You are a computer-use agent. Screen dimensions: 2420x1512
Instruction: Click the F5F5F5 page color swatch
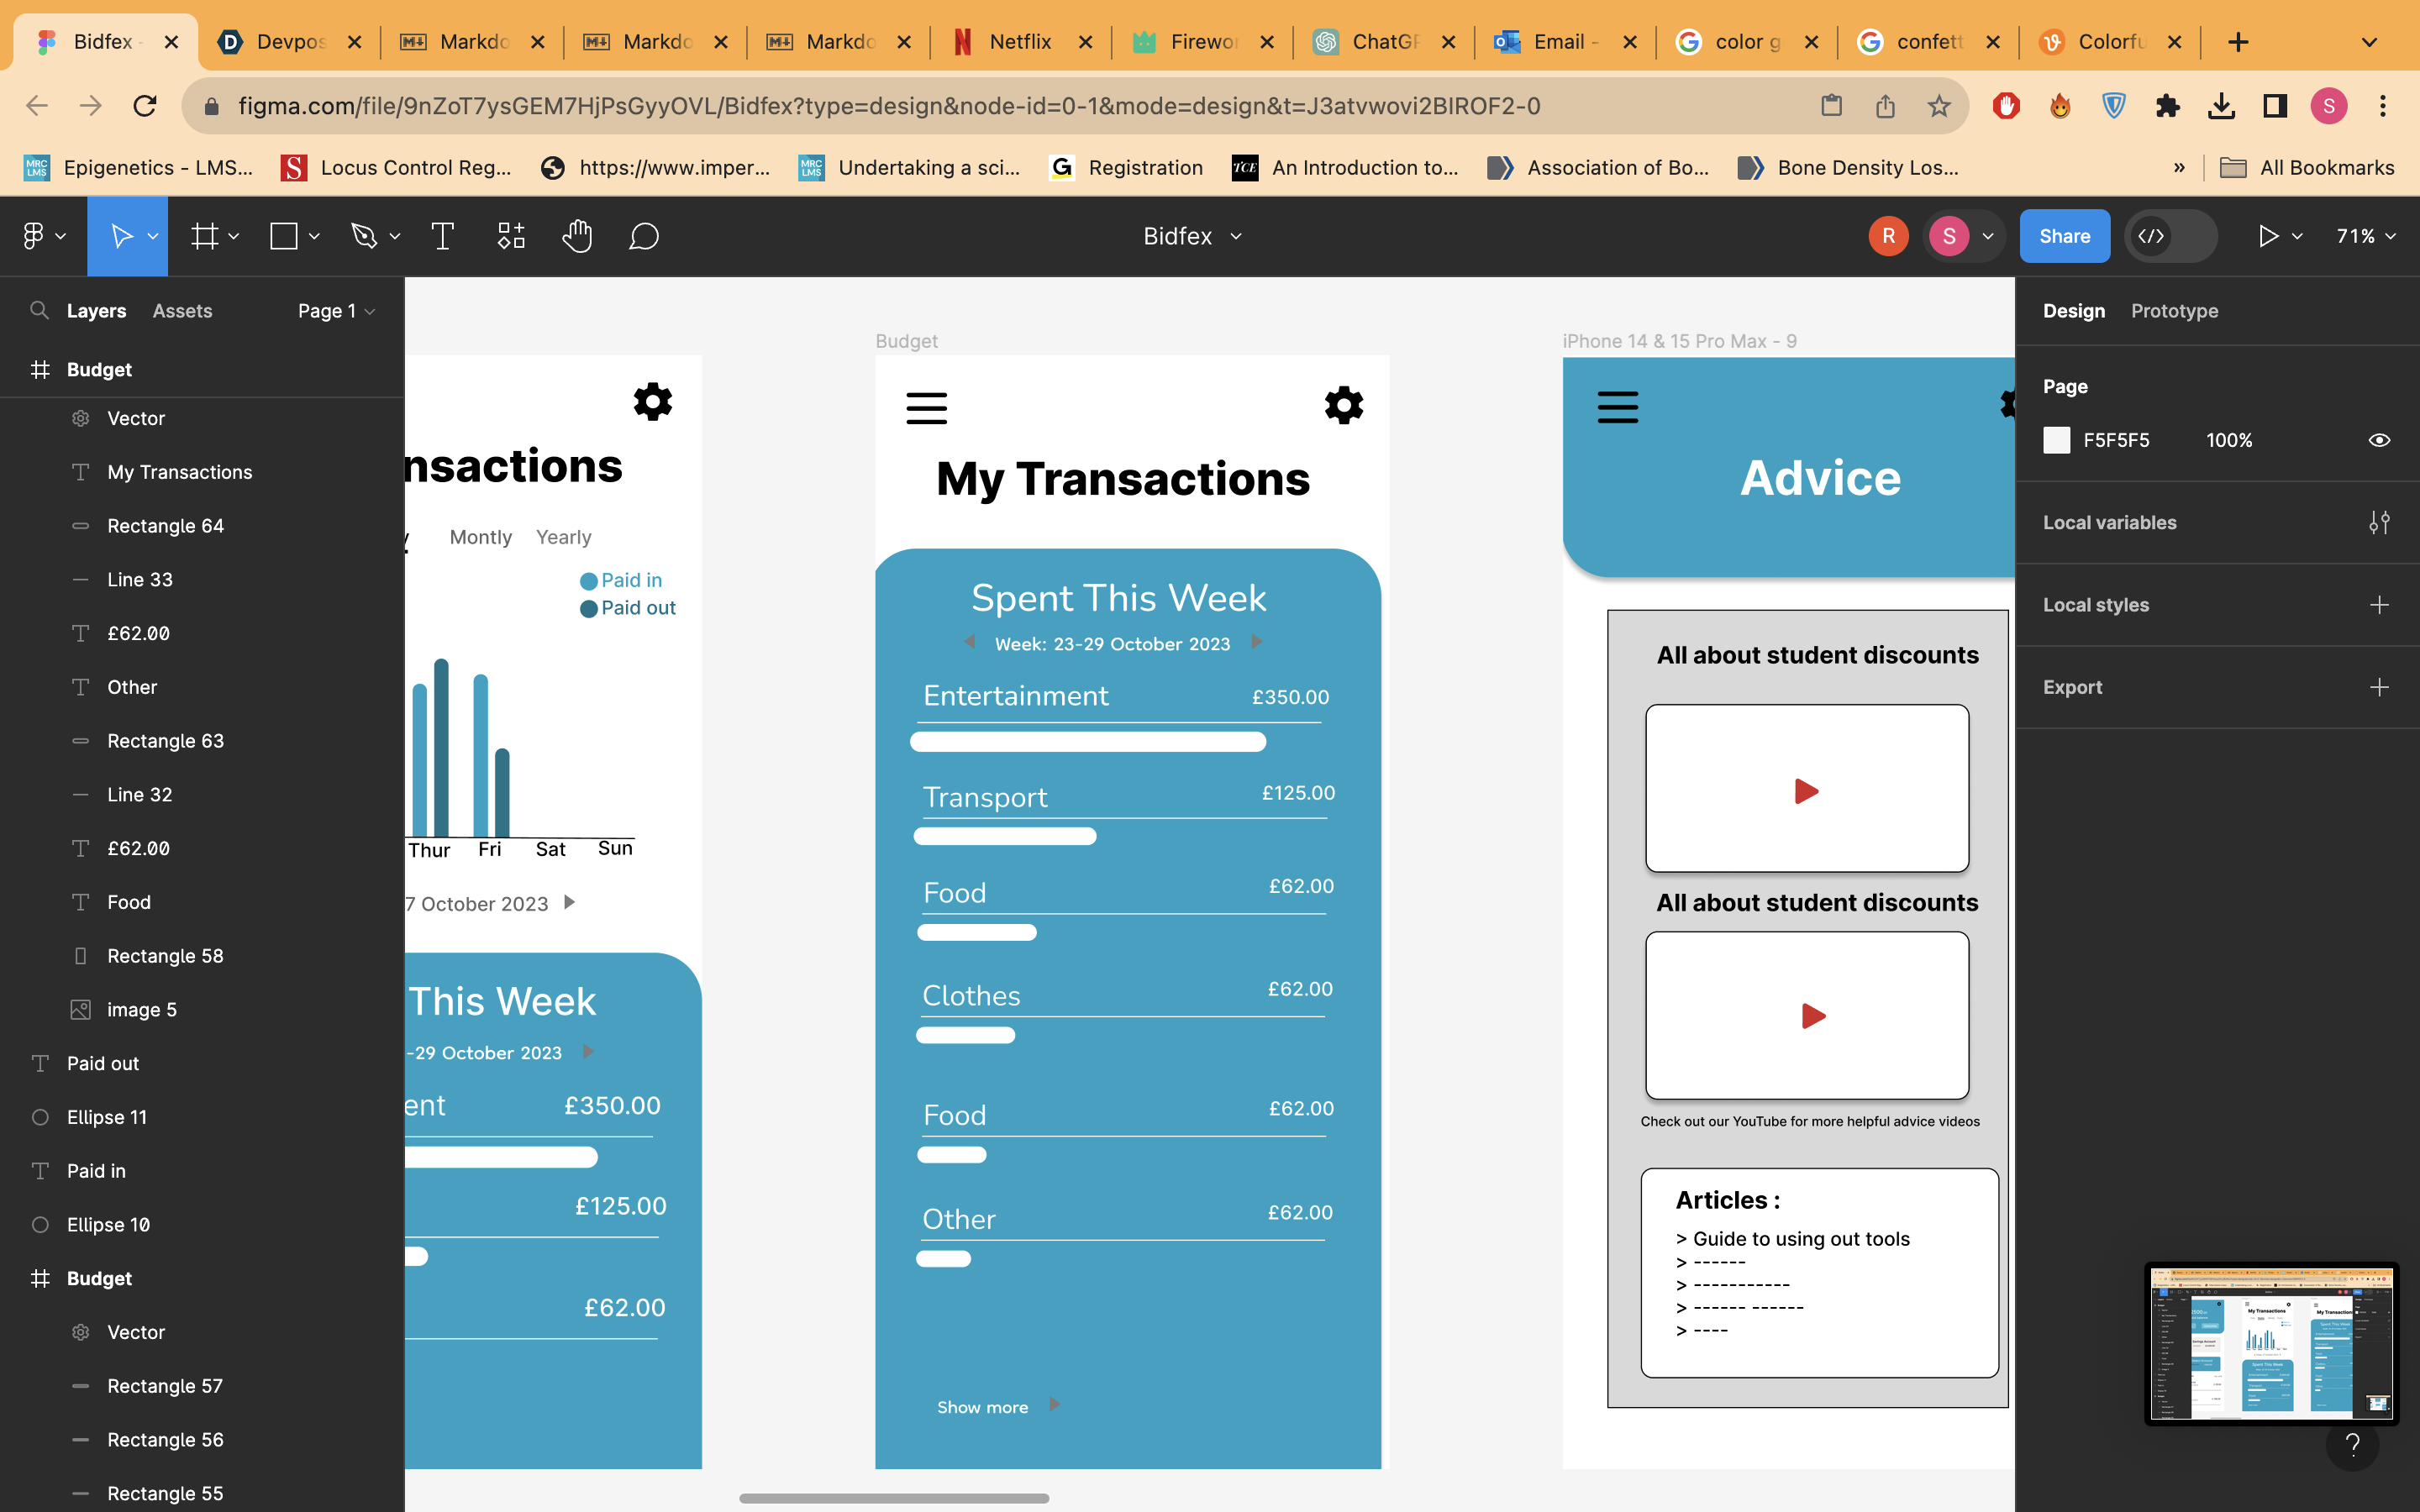(x=2056, y=440)
